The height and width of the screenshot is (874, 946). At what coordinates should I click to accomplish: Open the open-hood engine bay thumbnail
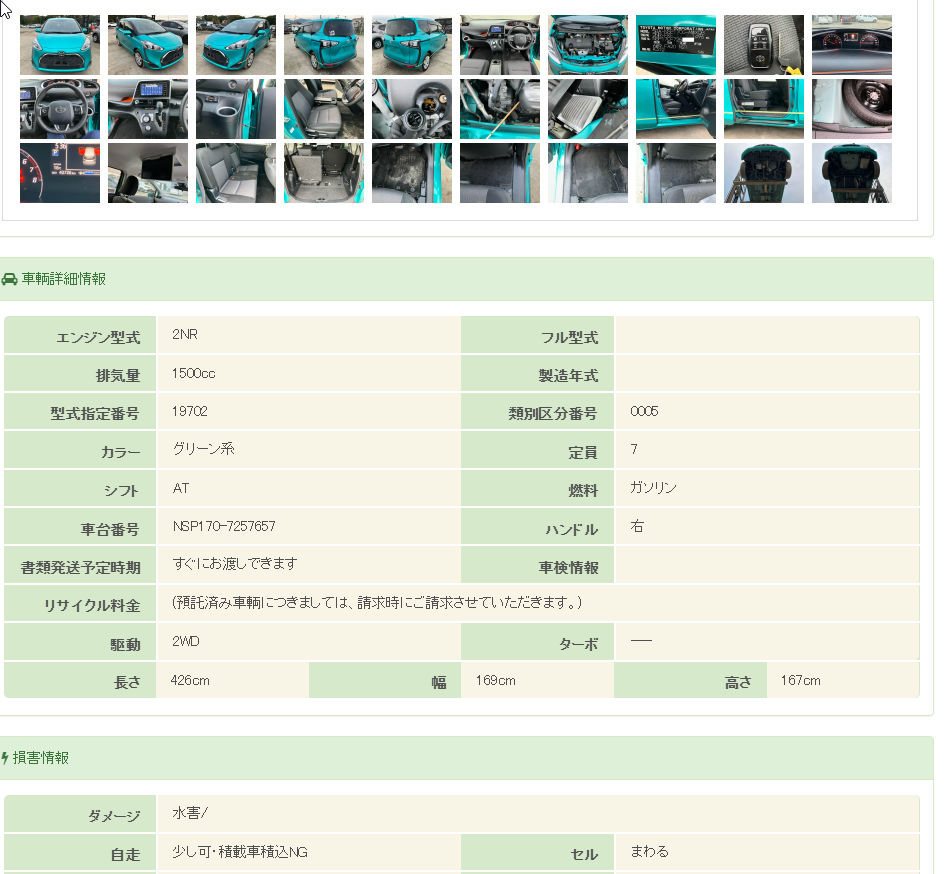tap(587, 45)
